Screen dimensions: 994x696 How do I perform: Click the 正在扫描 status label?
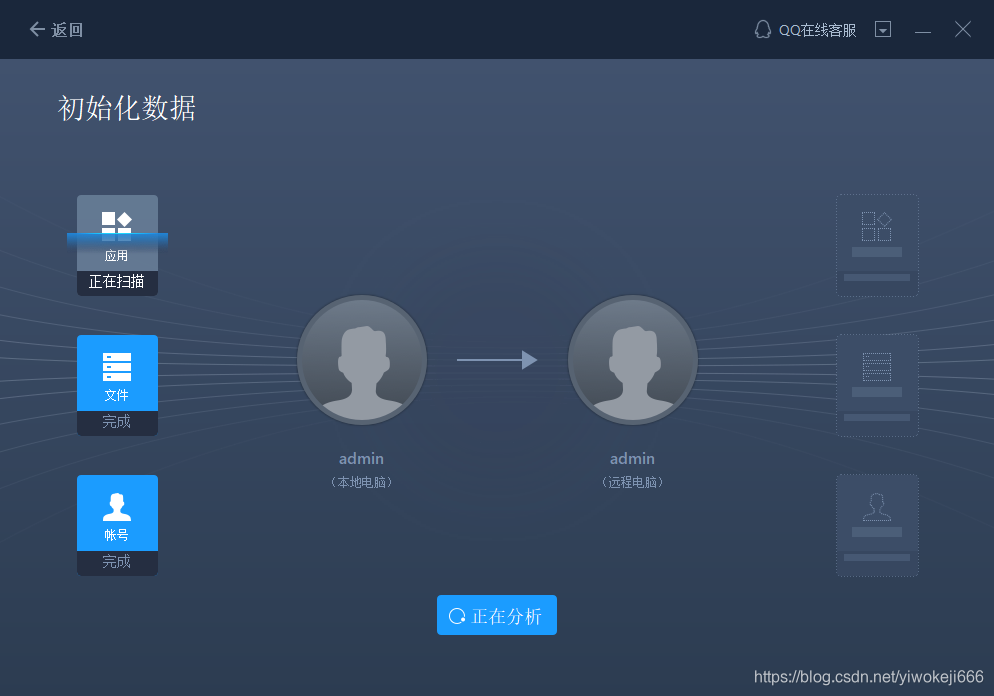click(117, 282)
